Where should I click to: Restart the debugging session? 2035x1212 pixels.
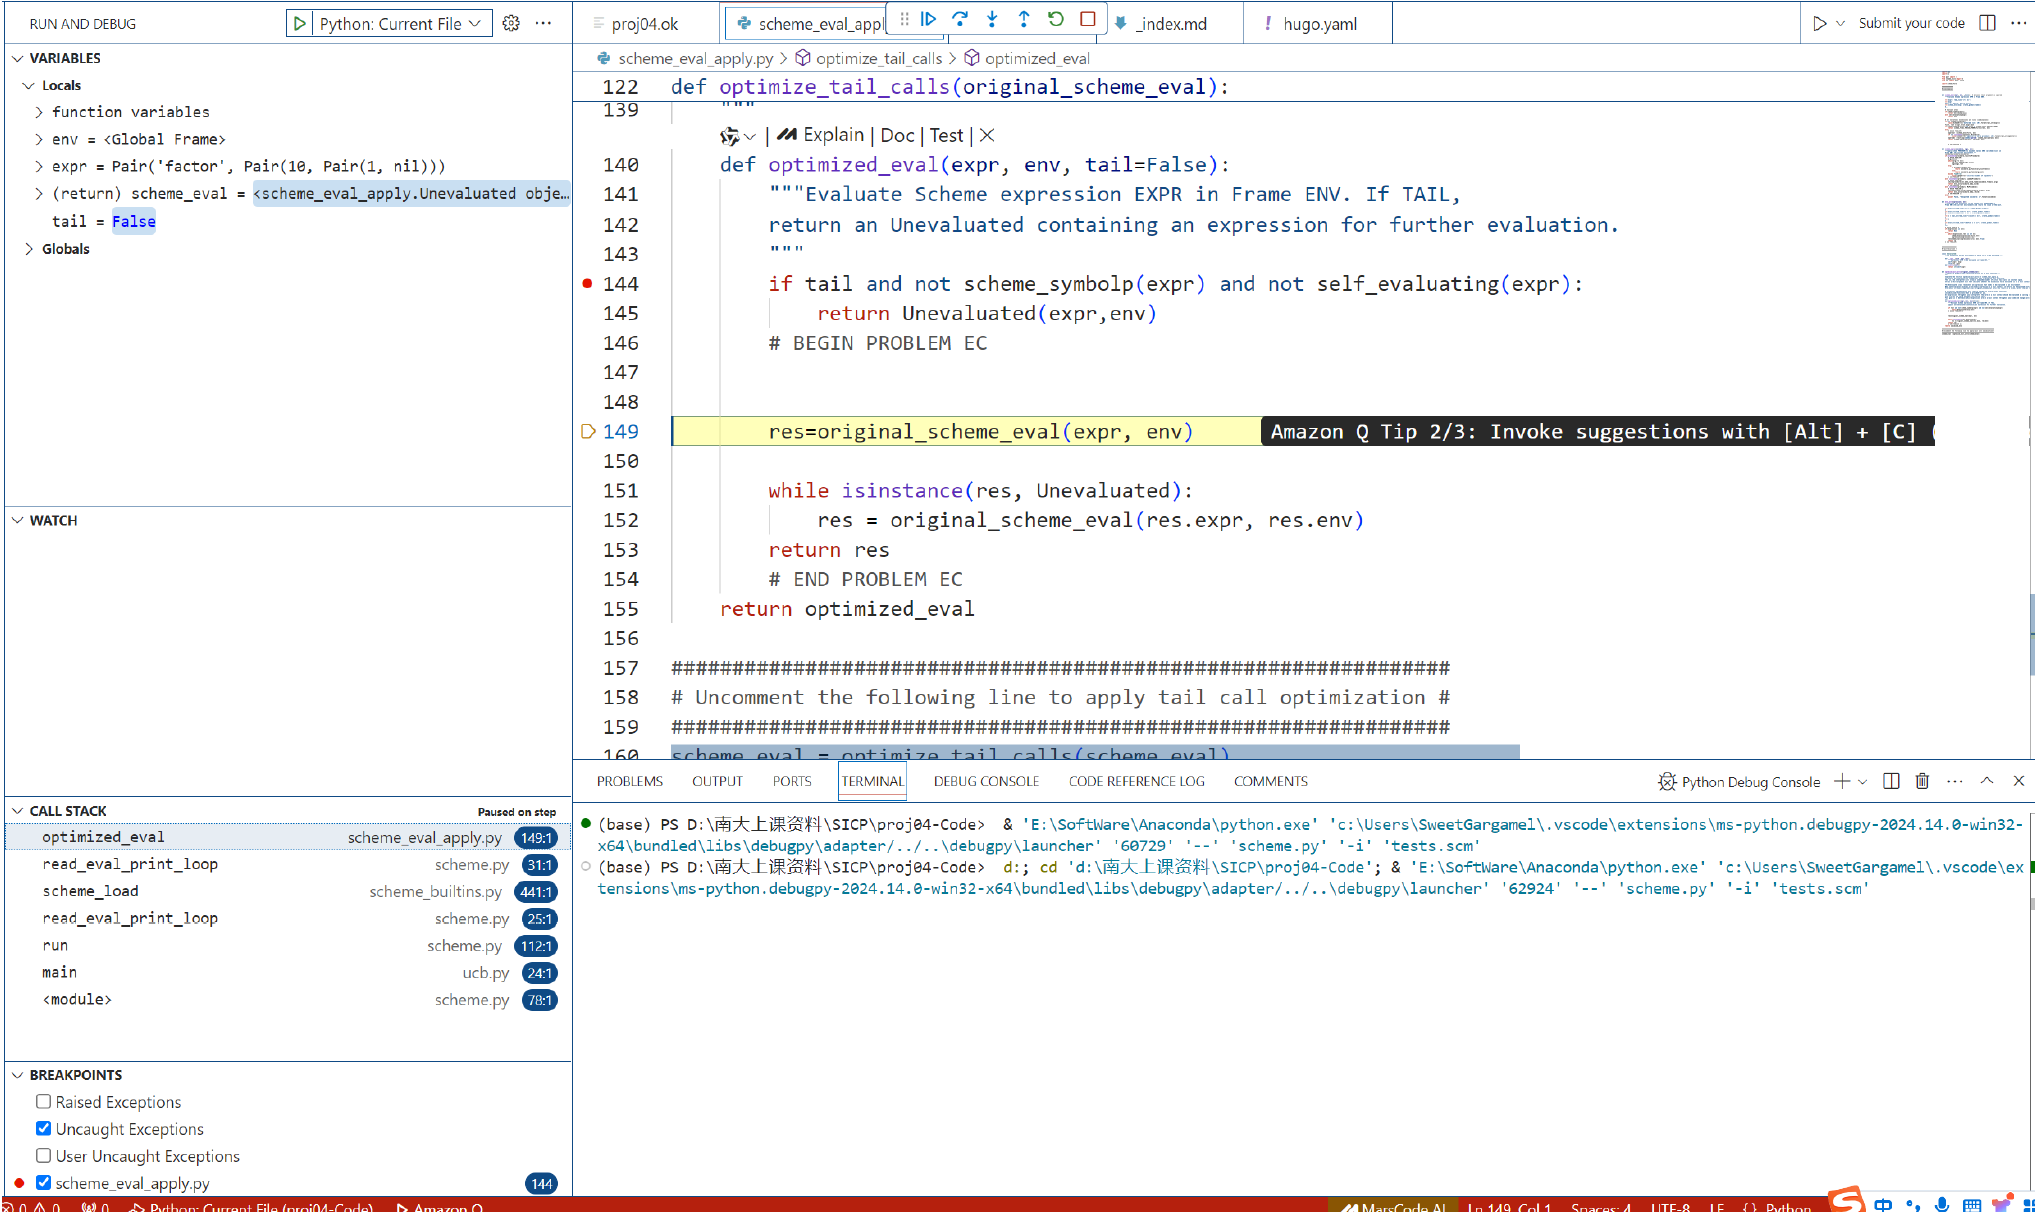pyautogui.click(x=1056, y=19)
